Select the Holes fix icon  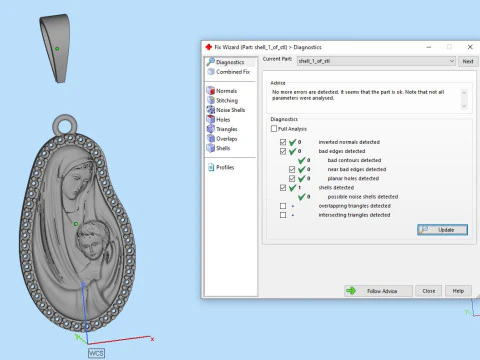210,119
